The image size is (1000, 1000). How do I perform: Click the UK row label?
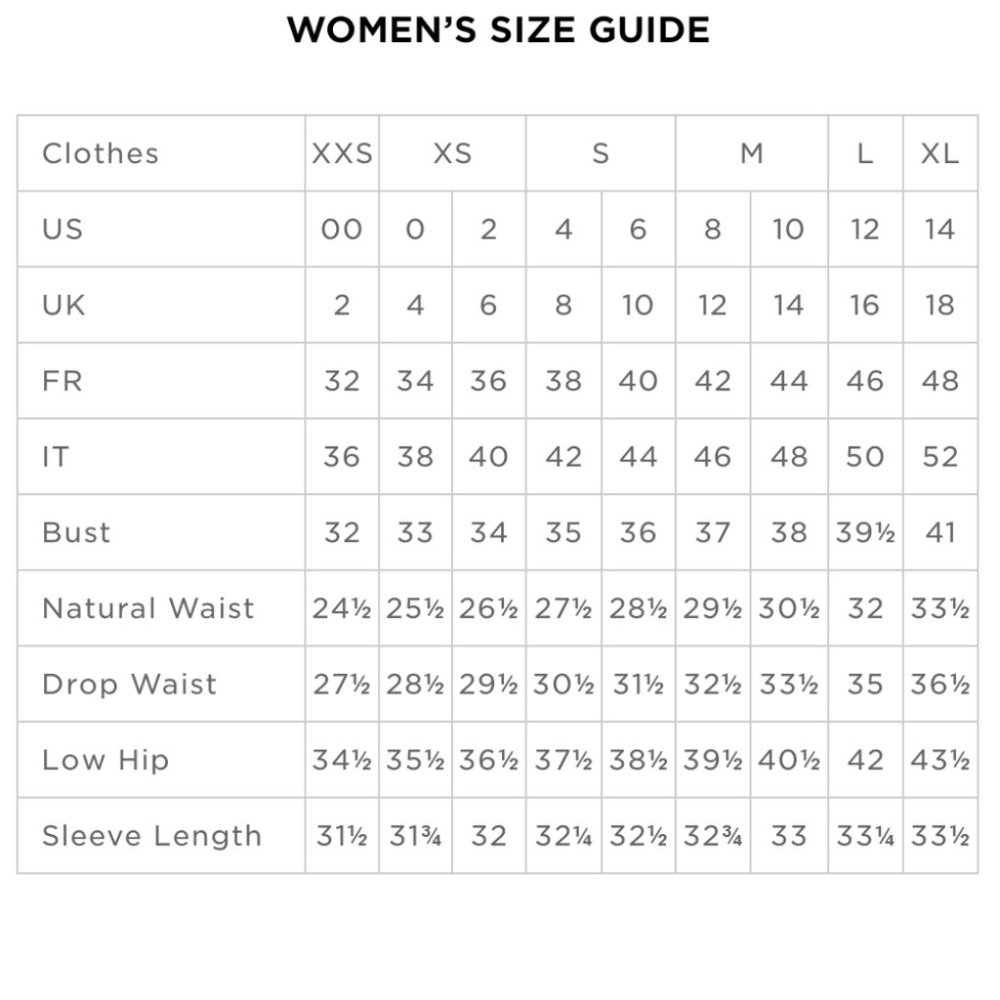point(63,305)
